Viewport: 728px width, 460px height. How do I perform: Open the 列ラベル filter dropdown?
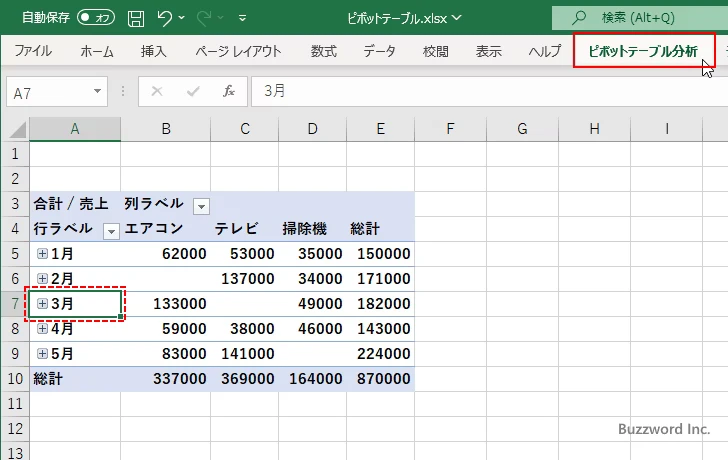[x=201, y=205]
